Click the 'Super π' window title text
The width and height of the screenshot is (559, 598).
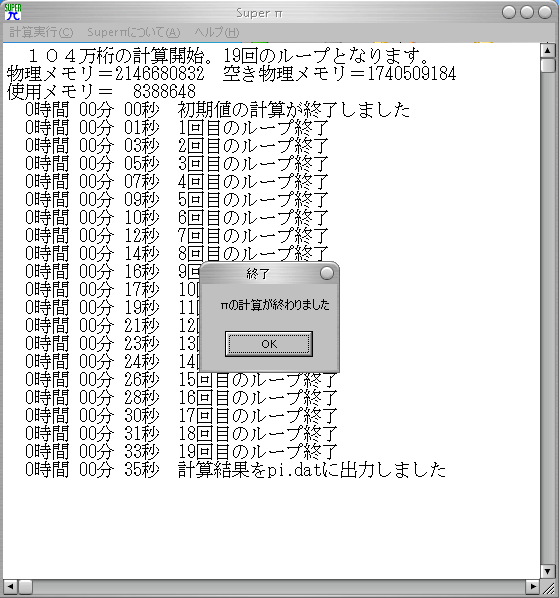(259, 13)
